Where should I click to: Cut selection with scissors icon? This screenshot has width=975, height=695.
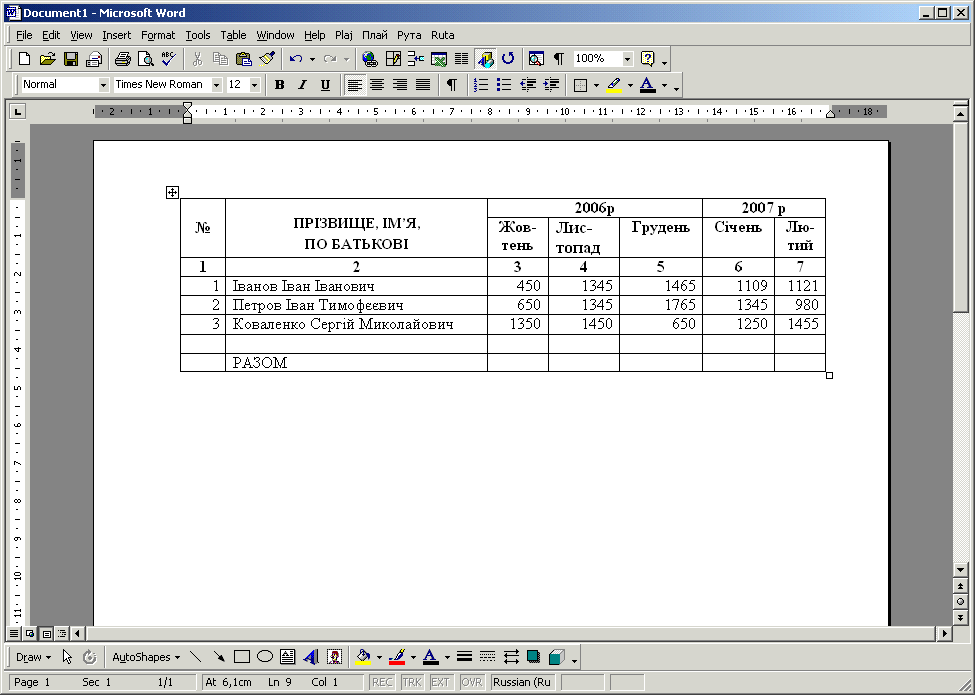pyautogui.click(x=198, y=59)
